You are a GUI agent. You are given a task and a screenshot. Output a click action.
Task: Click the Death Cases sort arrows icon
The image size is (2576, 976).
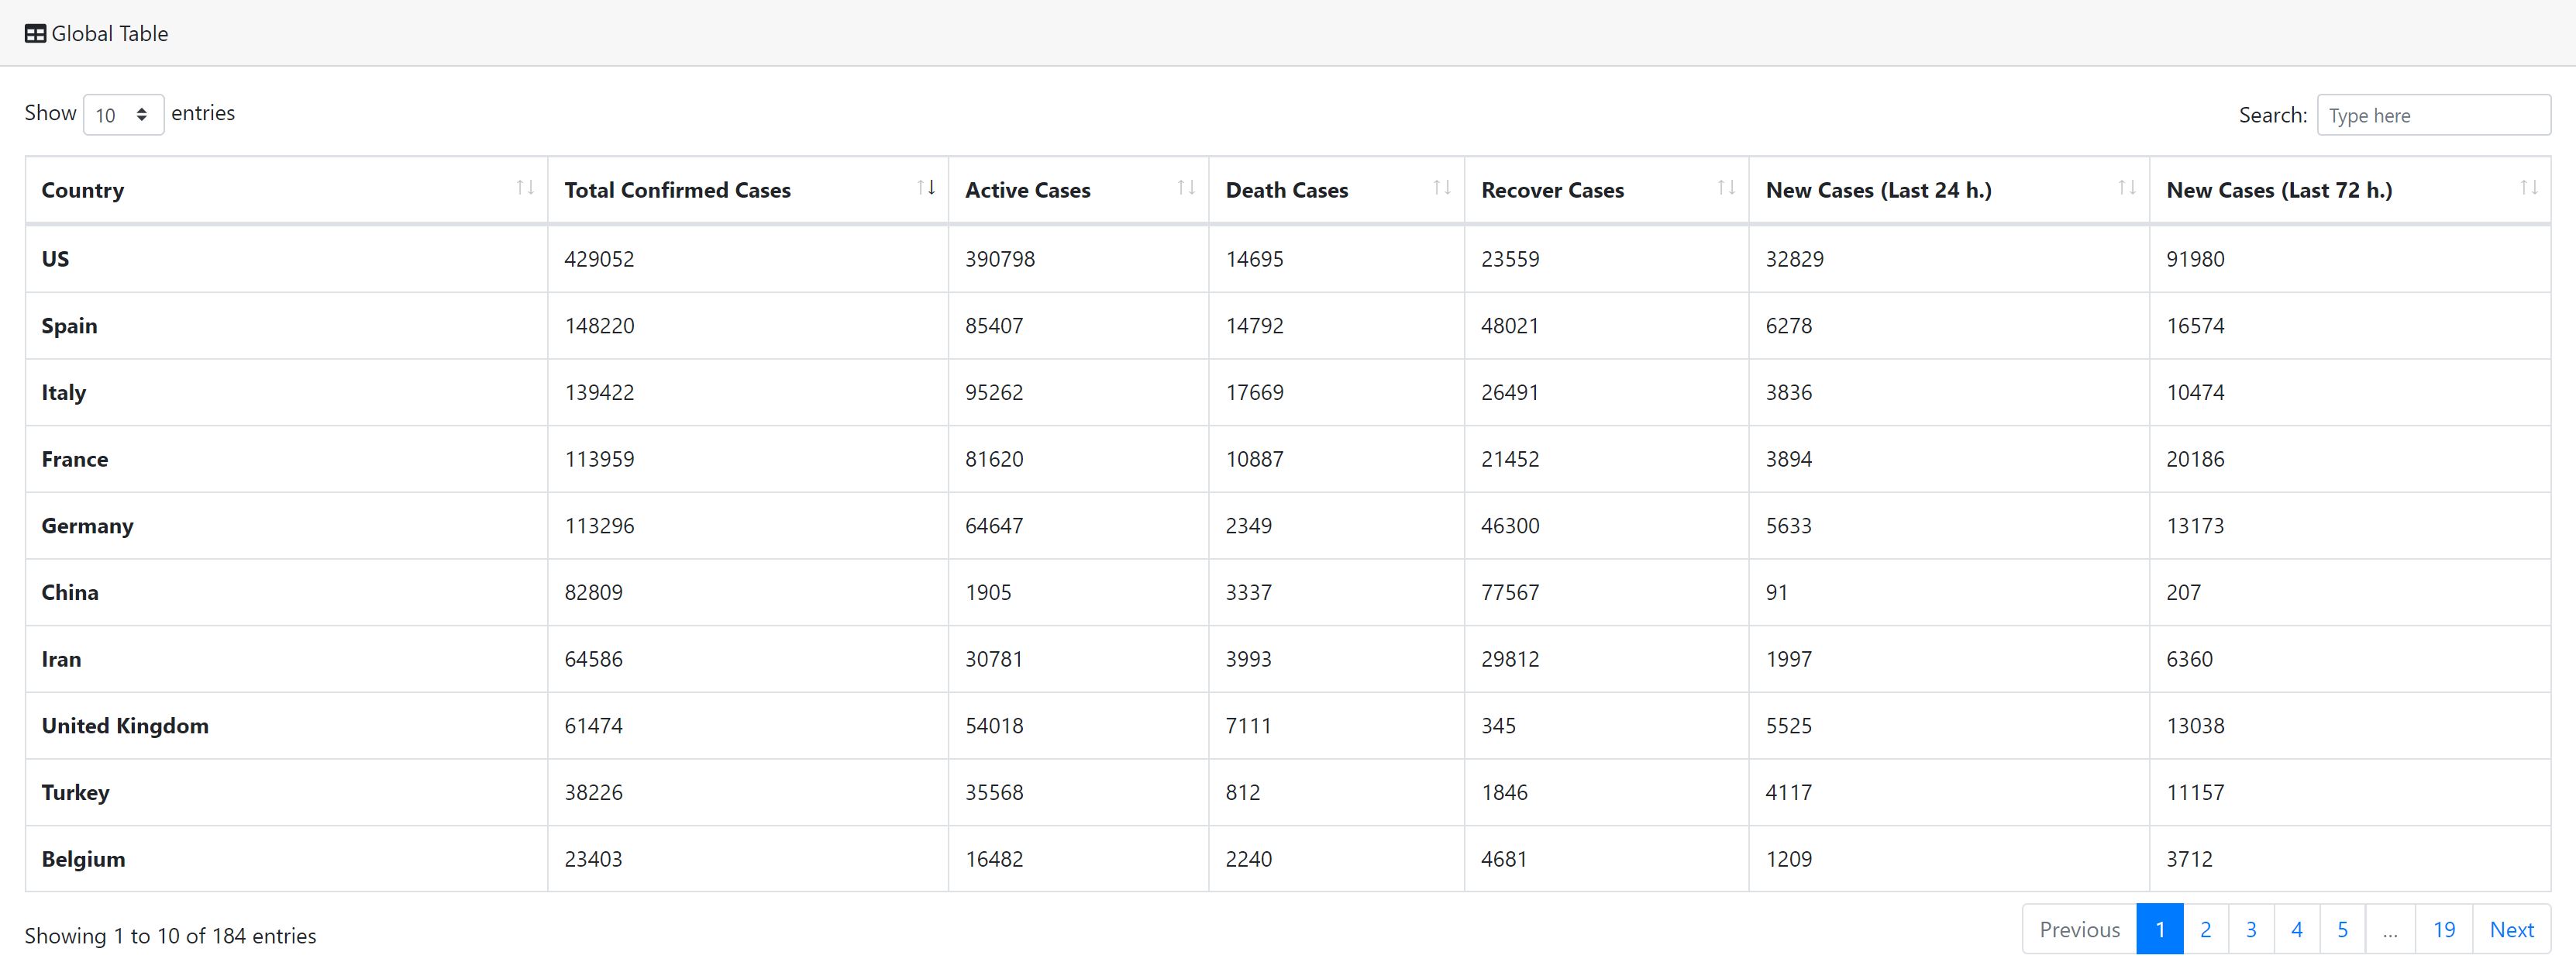1441,188
